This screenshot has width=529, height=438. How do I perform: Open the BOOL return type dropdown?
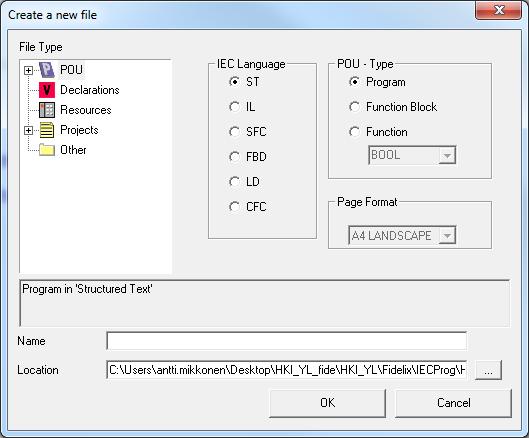click(447, 156)
